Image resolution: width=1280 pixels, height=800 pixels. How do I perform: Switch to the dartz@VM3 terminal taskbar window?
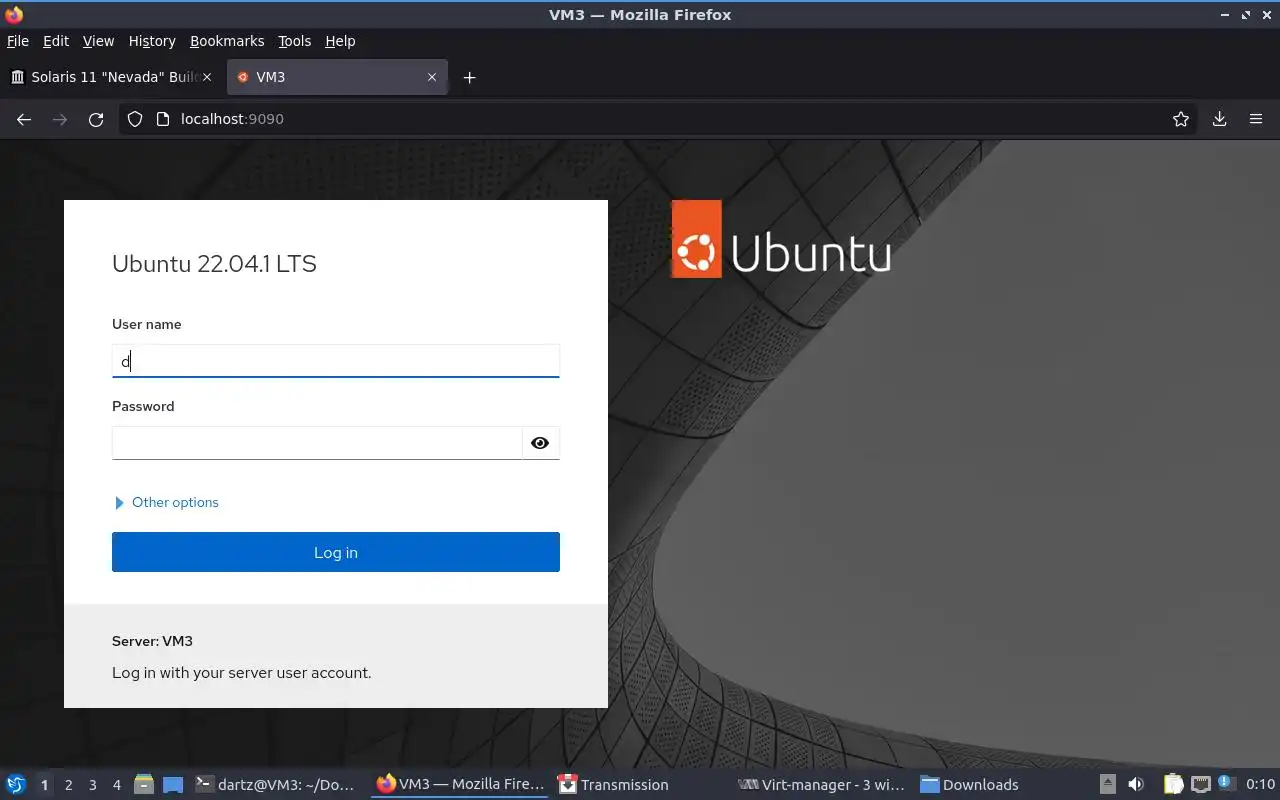coord(275,785)
